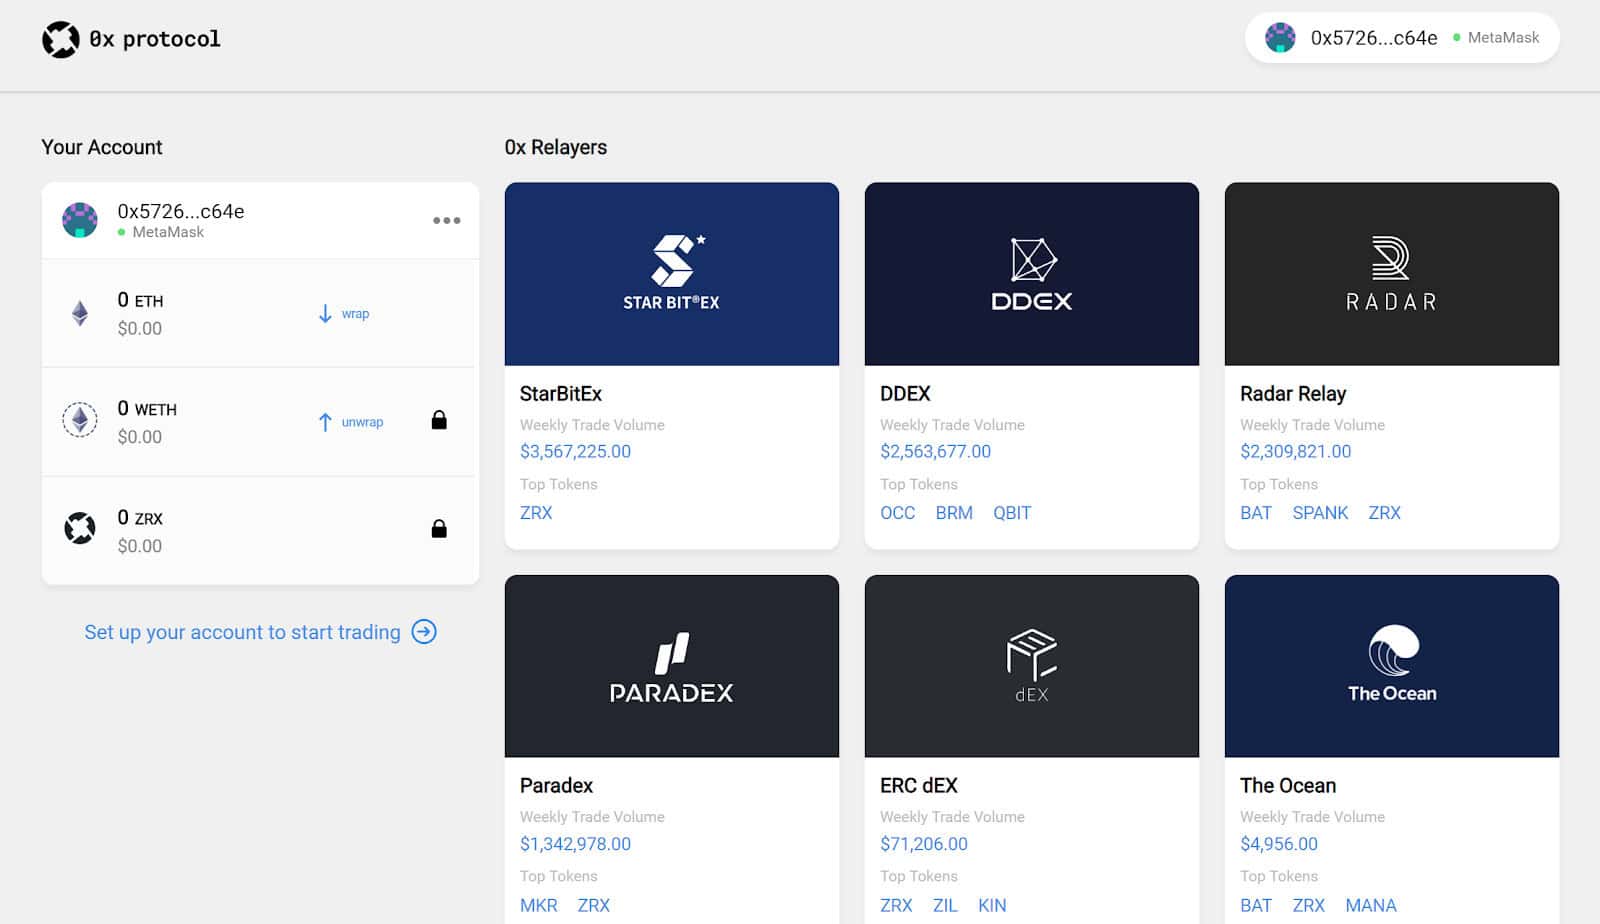
Task: Click the account avatar in Your Account card
Action: click(x=80, y=220)
